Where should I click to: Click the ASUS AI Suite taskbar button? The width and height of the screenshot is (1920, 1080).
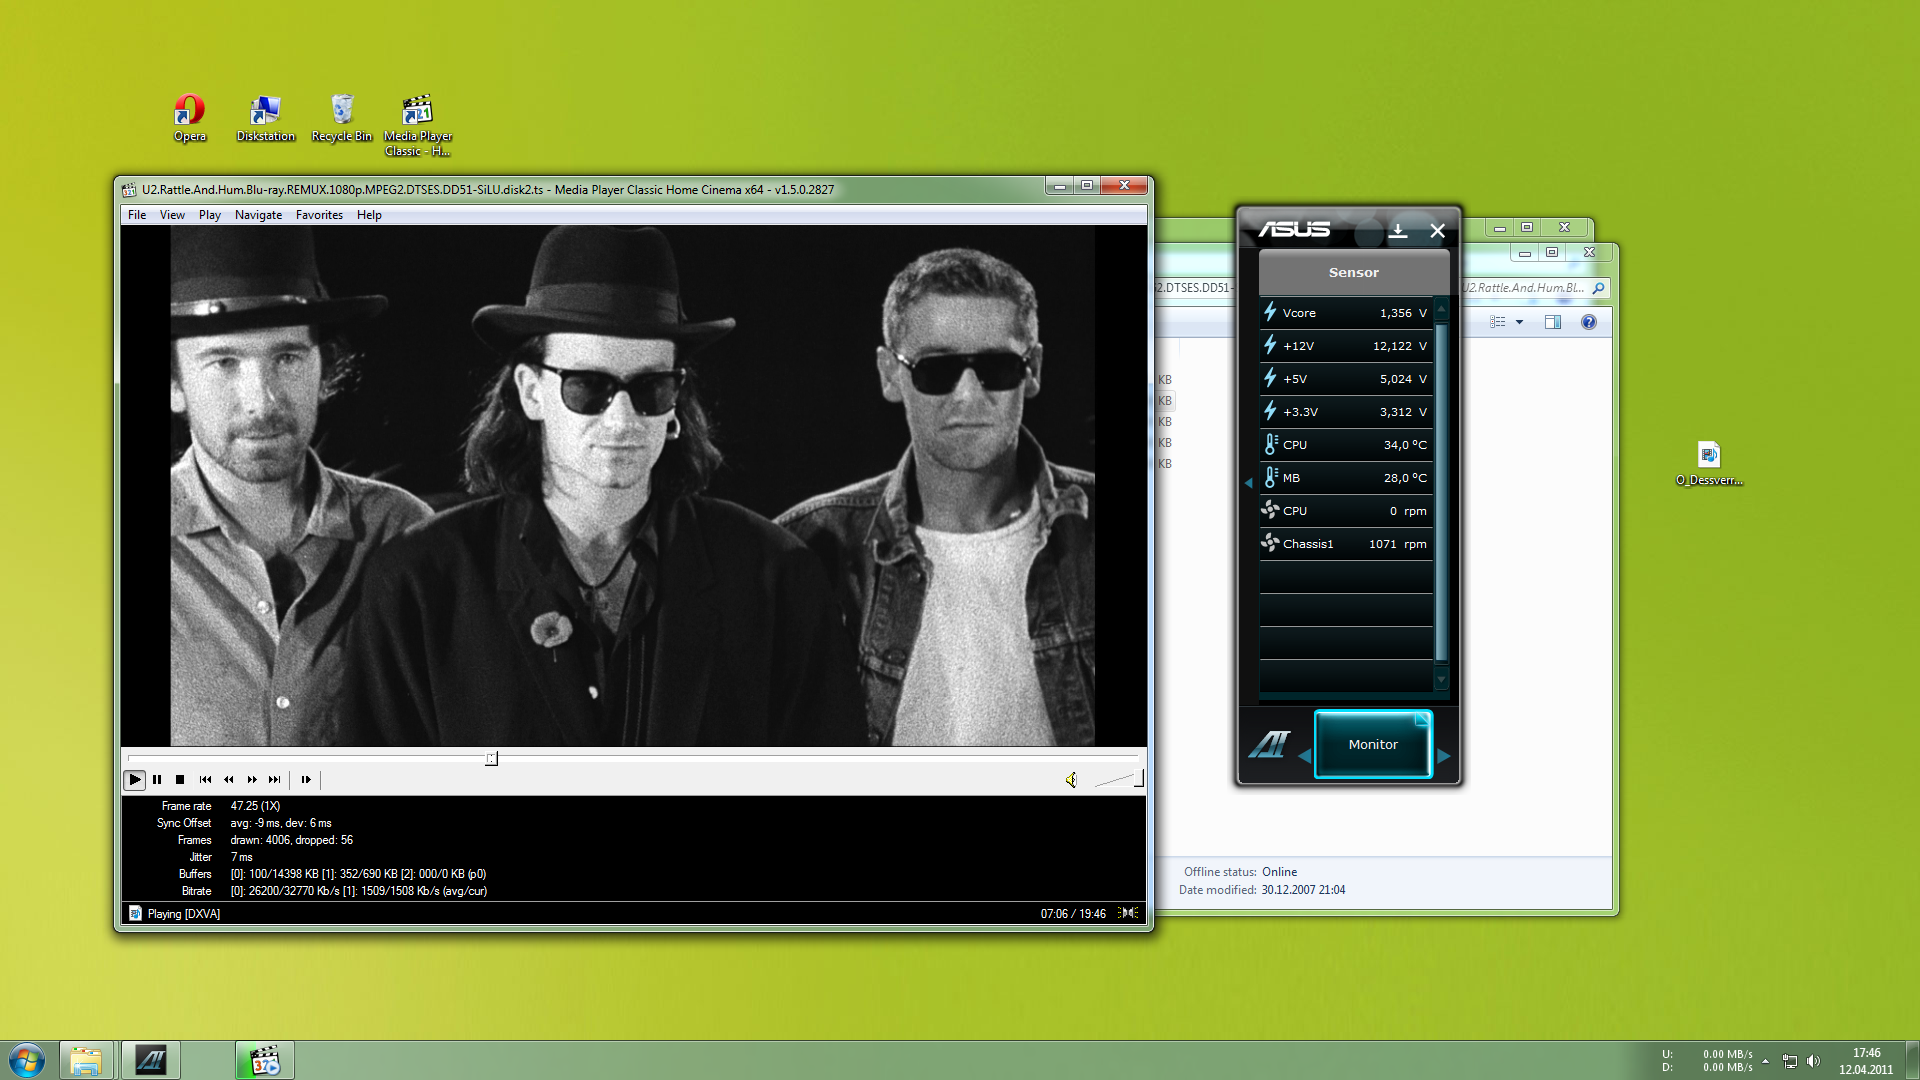[151, 1060]
